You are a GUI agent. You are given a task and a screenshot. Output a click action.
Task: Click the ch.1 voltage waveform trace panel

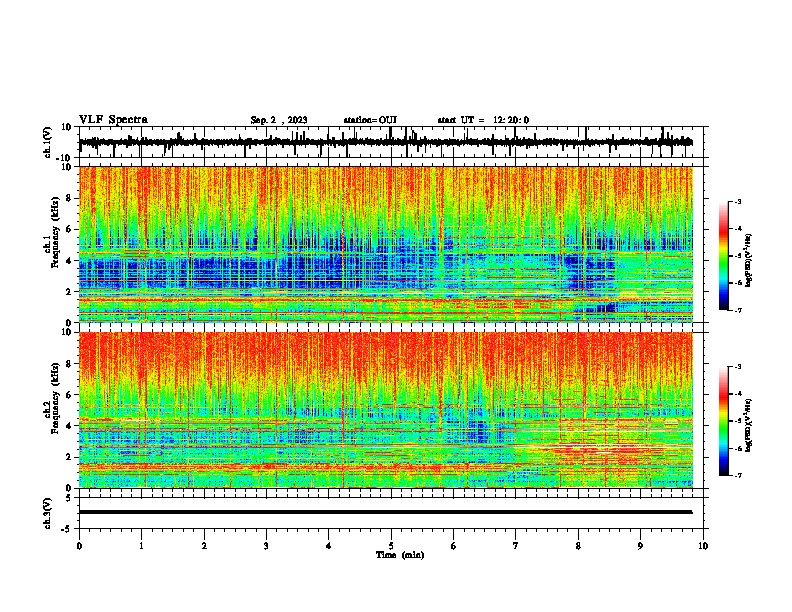coord(391,142)
